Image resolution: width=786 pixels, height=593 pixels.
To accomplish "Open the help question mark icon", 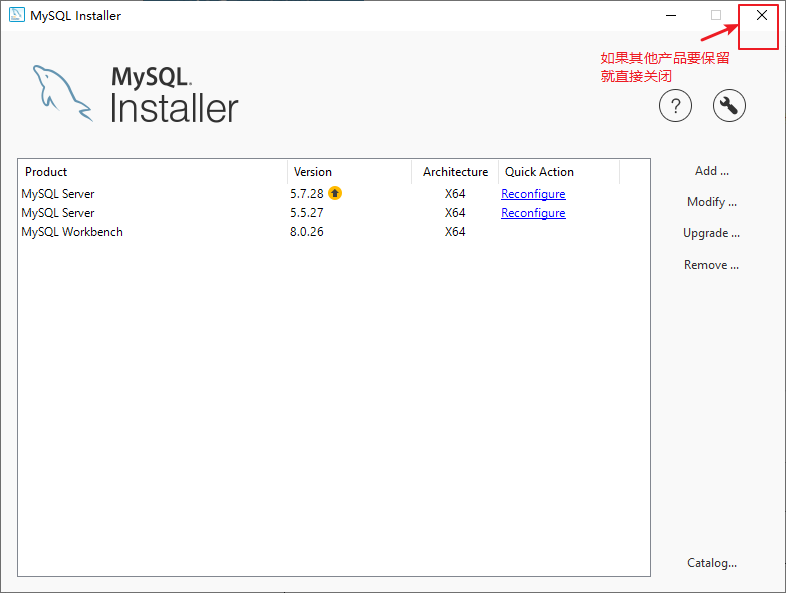I will (675, 106).
